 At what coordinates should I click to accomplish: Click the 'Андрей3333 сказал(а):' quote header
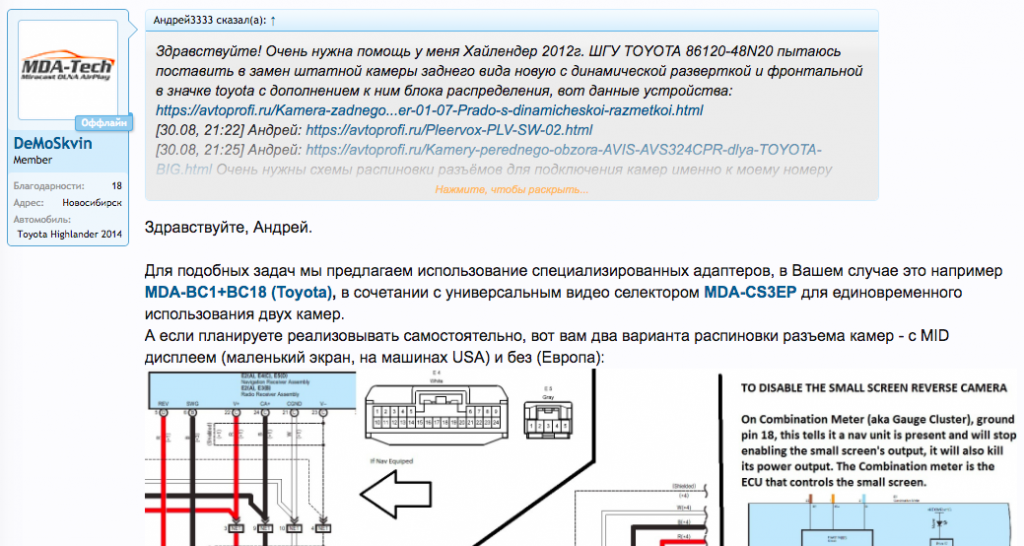pos(210,20)
